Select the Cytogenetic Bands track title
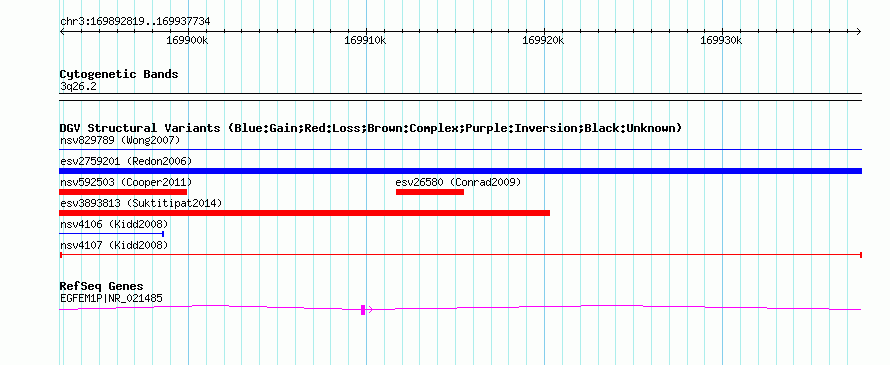Viewport: 890px width, 365px height. (x=119, y=74)
